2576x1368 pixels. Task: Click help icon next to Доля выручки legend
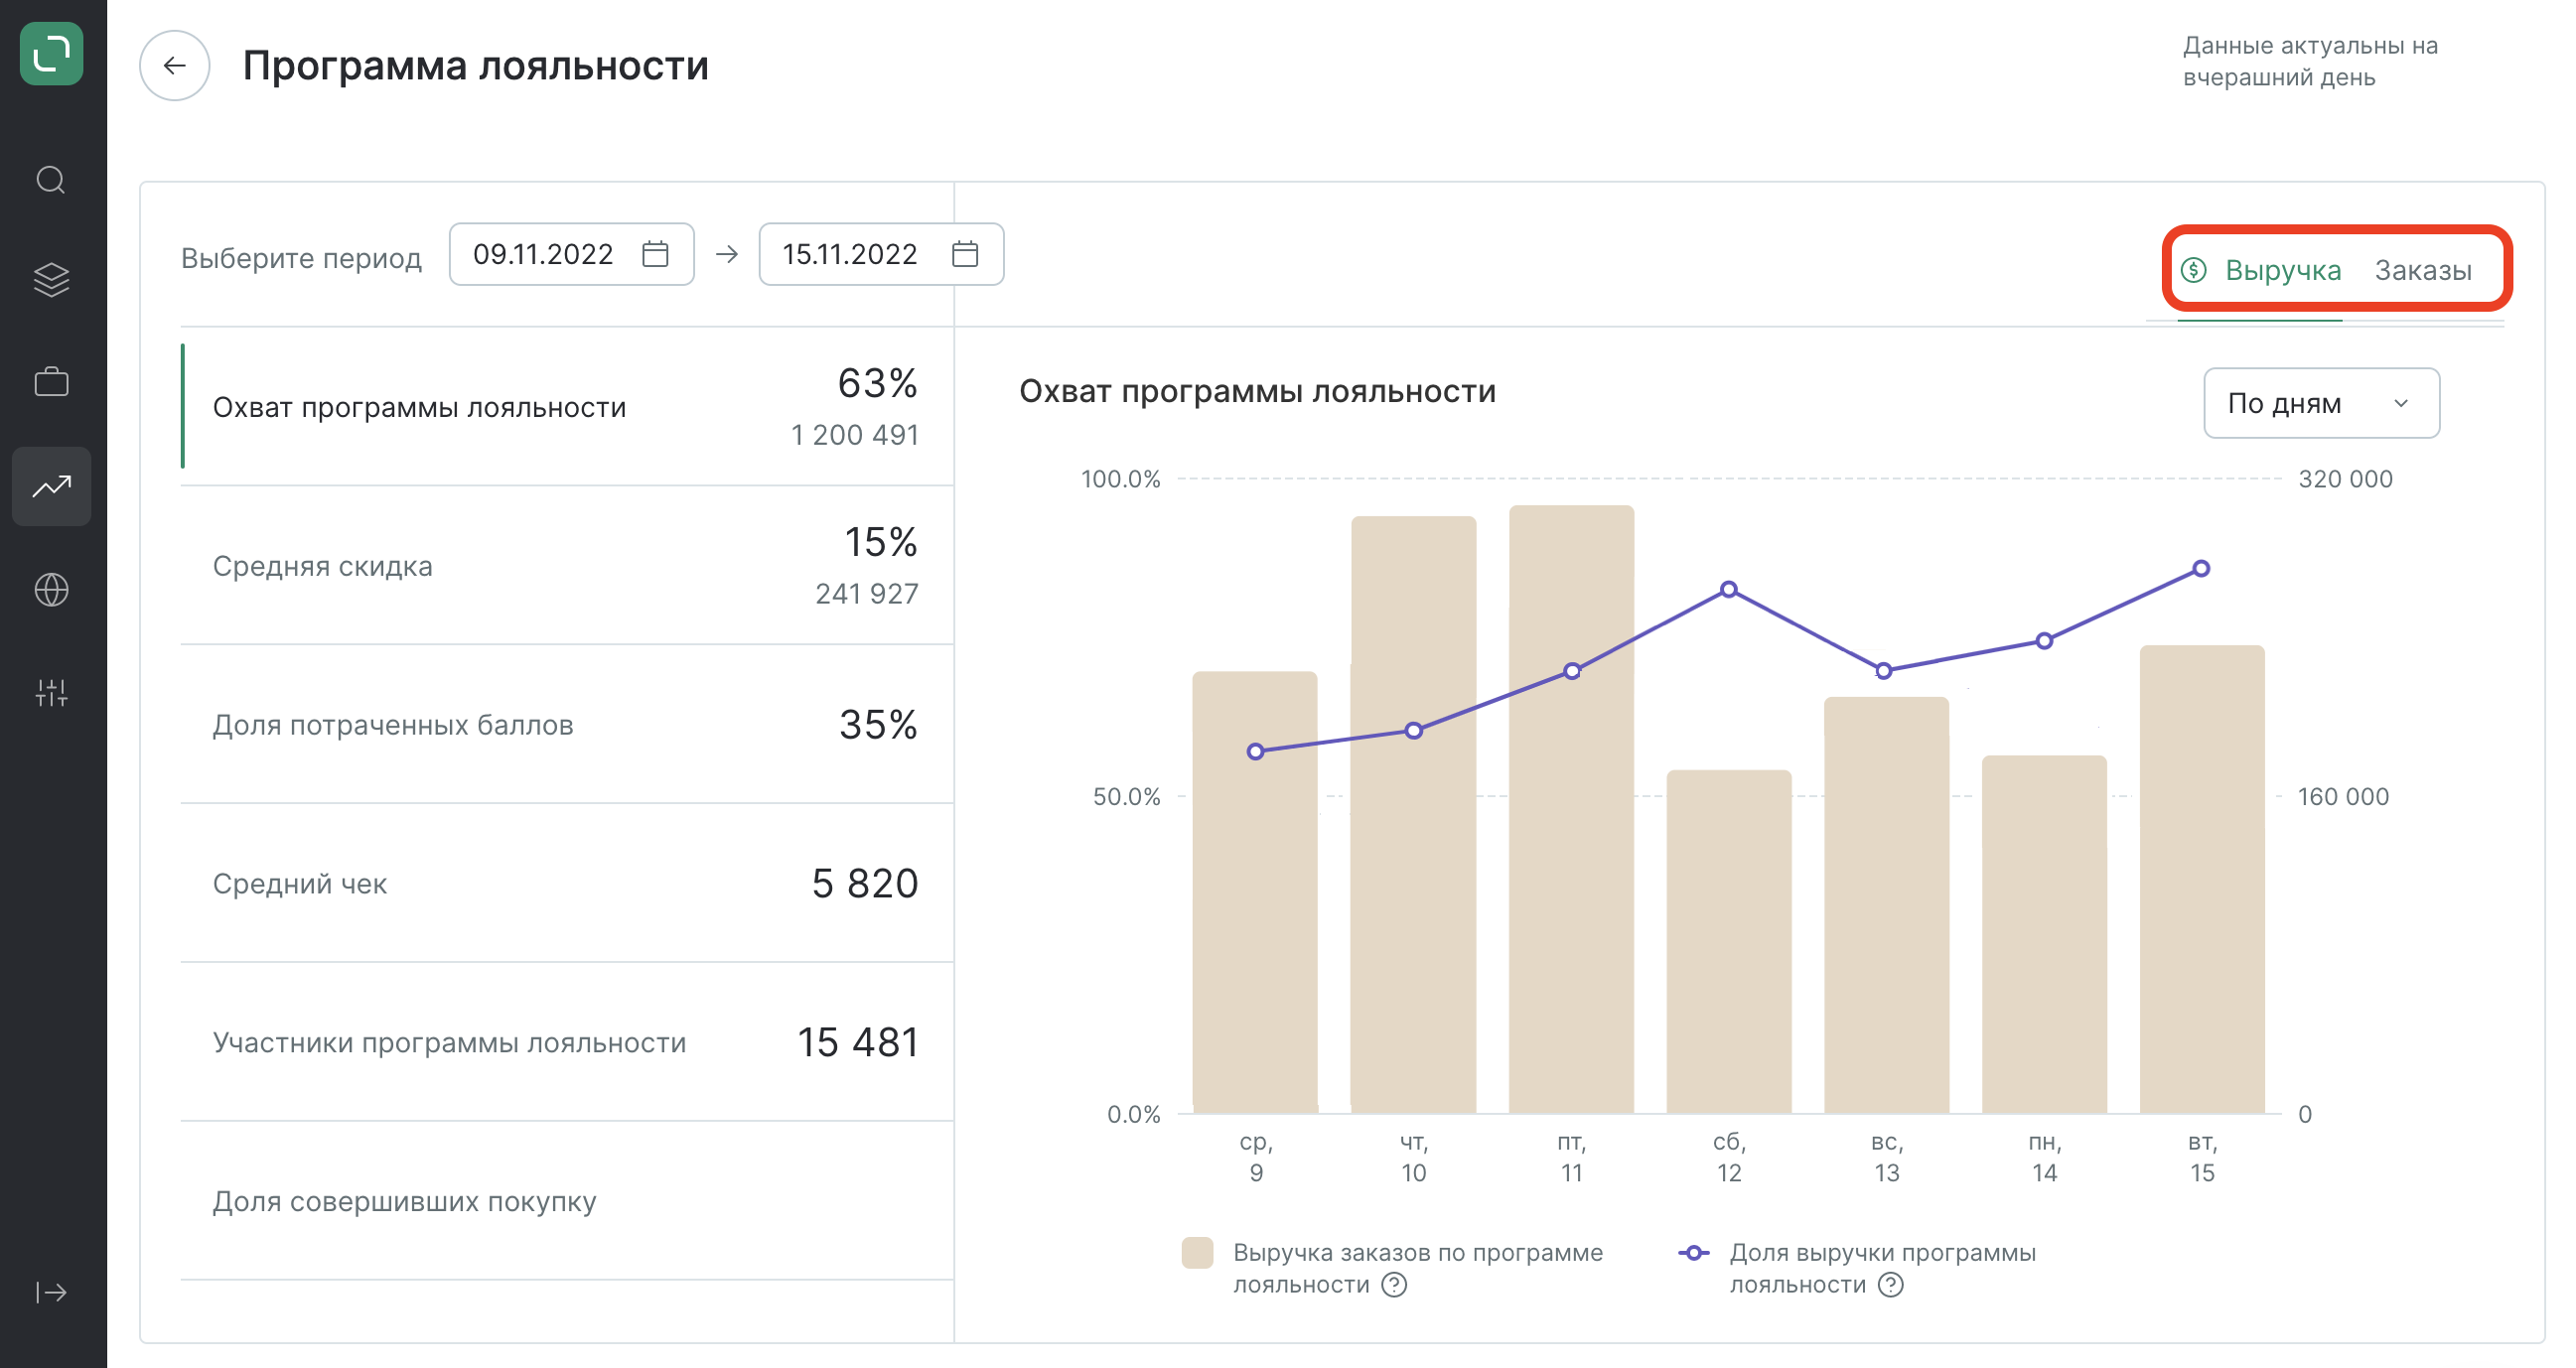coord(1890,1285)
